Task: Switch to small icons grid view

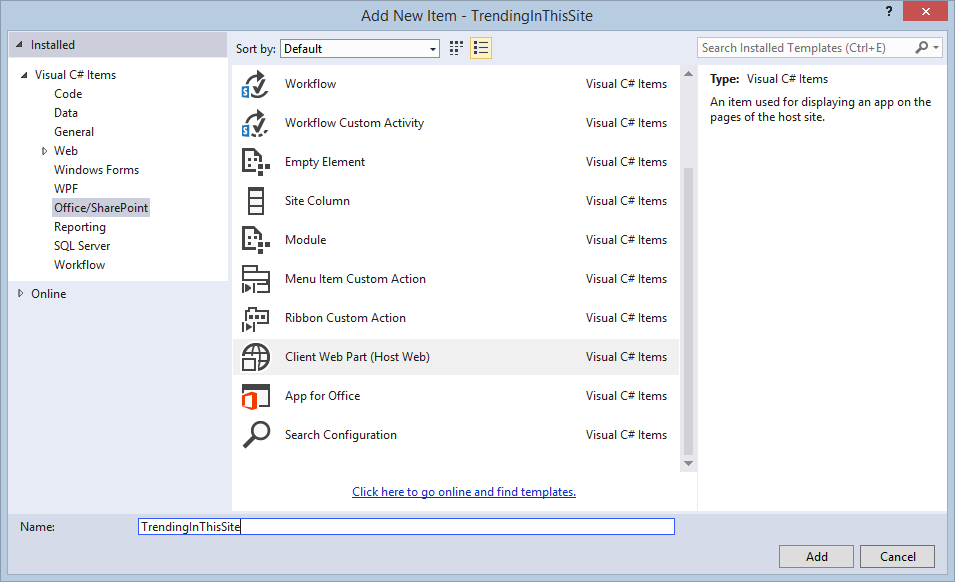Action: pyautogui.click(x=456, y=48)
